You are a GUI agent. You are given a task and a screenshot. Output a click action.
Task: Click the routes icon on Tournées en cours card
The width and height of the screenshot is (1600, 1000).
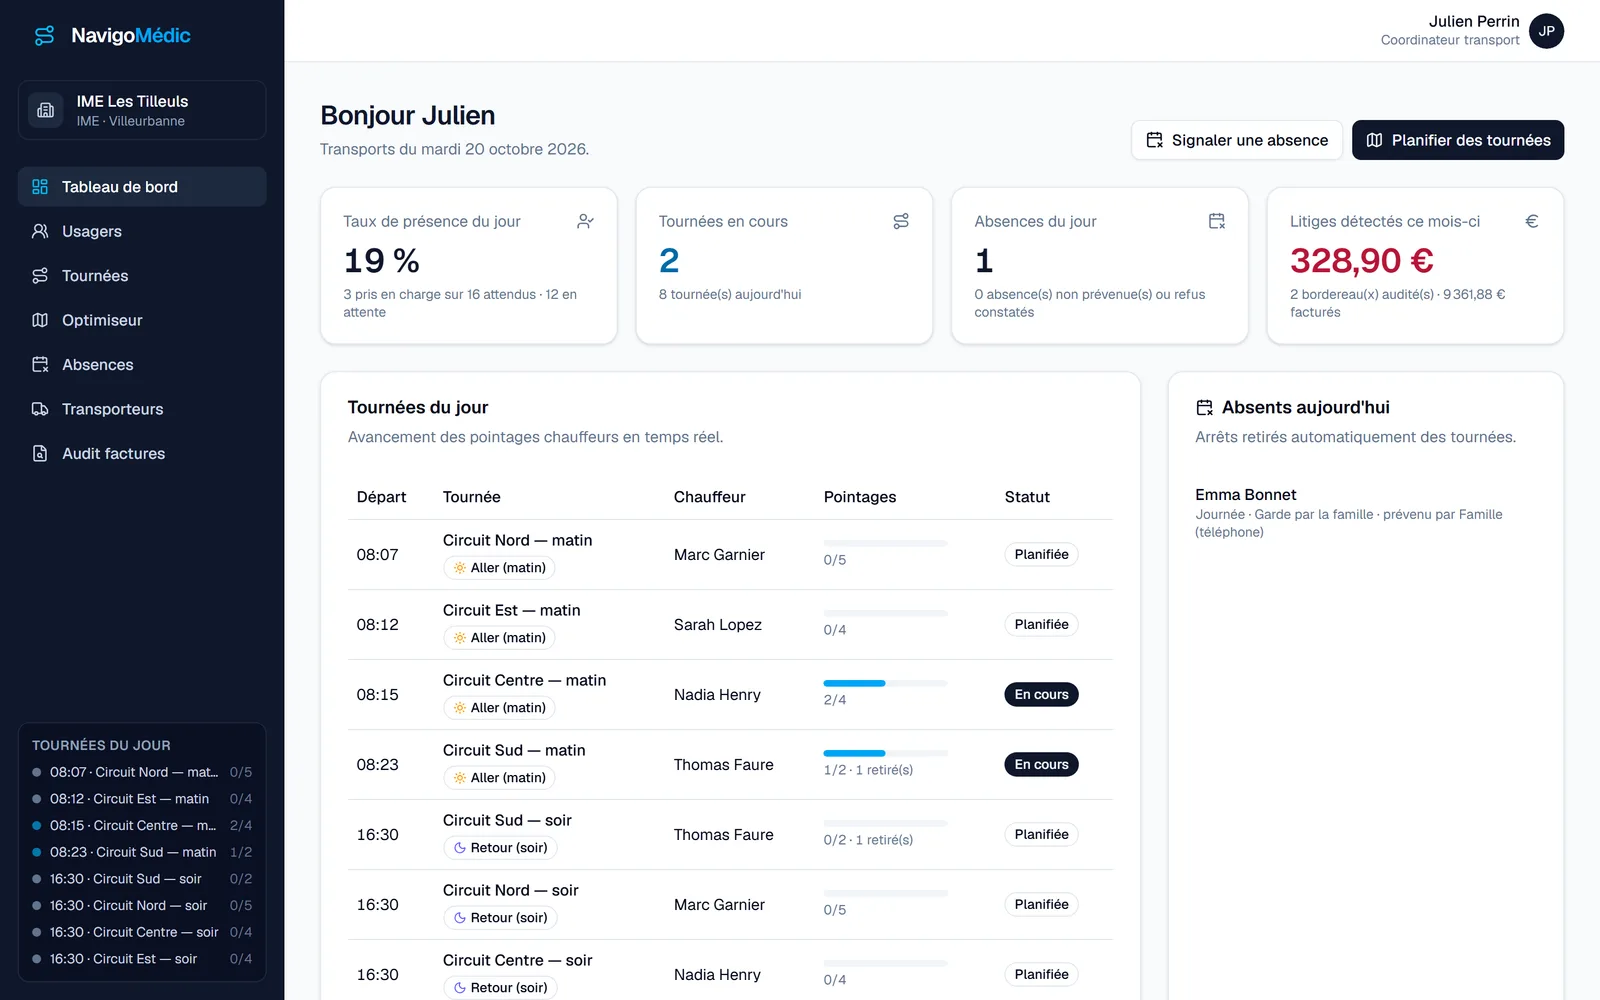click(x=901, y=221)
